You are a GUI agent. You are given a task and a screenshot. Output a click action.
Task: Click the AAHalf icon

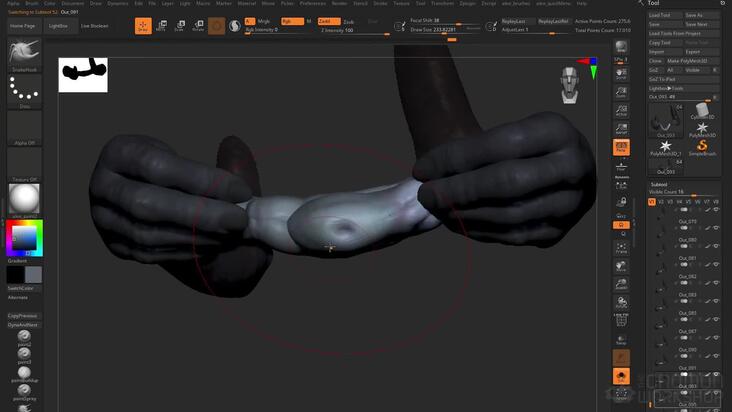621,128
